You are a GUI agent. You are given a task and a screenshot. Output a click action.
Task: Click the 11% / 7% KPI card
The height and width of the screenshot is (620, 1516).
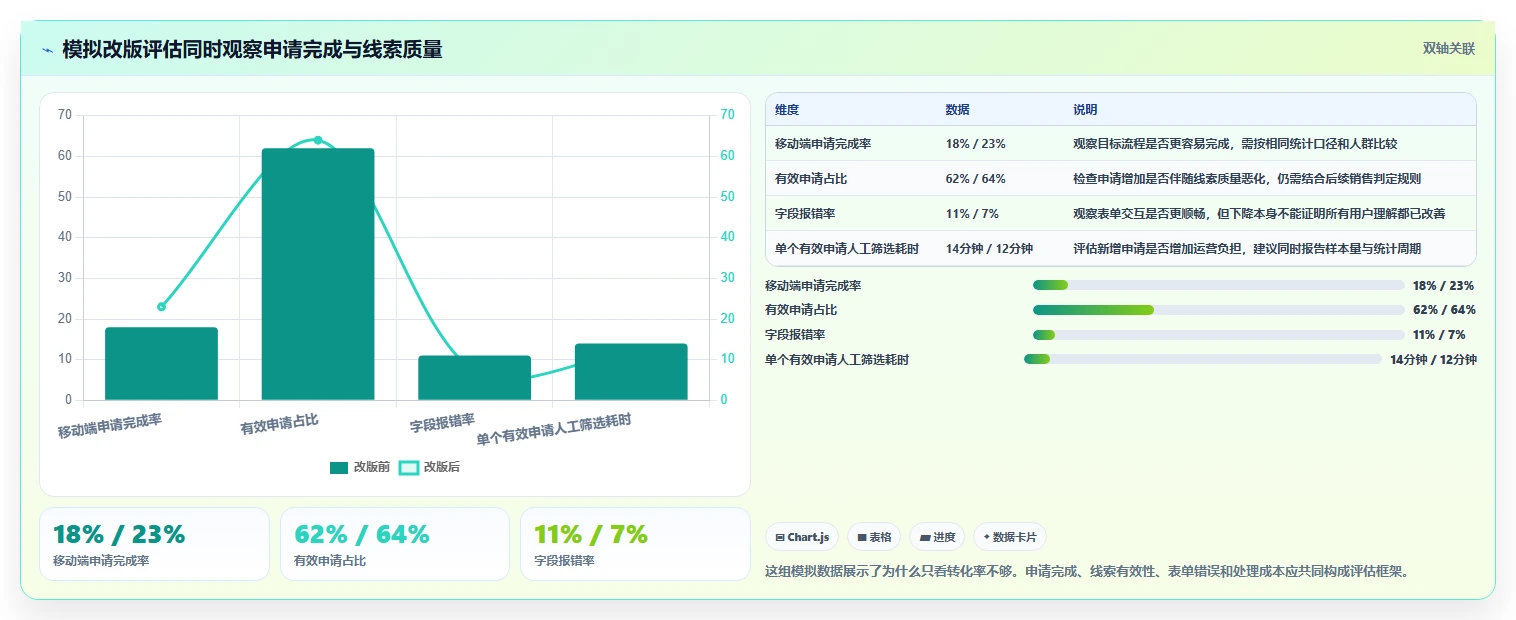point(635,544)
